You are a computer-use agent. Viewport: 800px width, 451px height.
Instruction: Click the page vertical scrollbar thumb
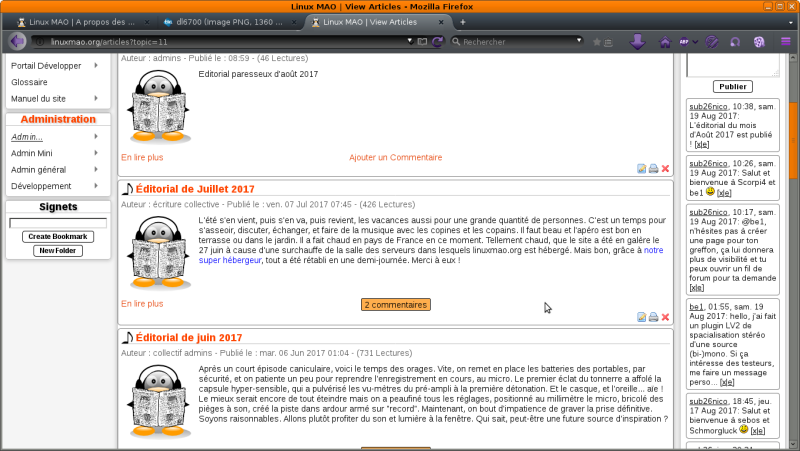pos(793,140)
